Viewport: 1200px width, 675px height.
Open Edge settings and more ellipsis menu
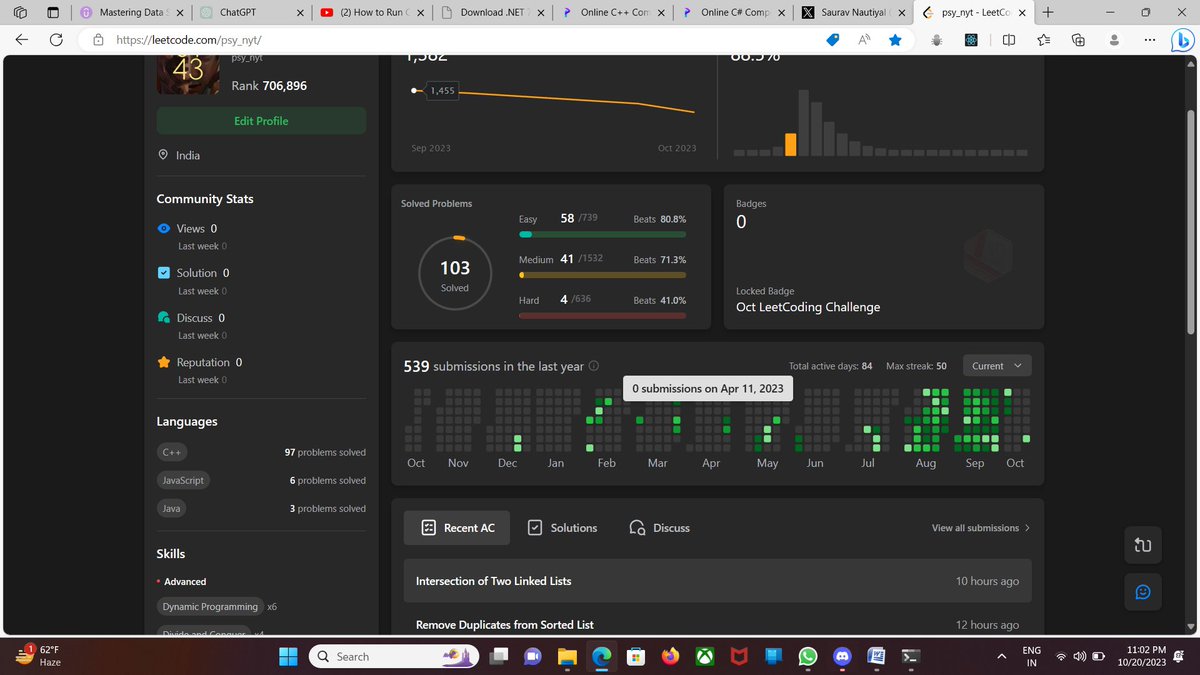1149,40
